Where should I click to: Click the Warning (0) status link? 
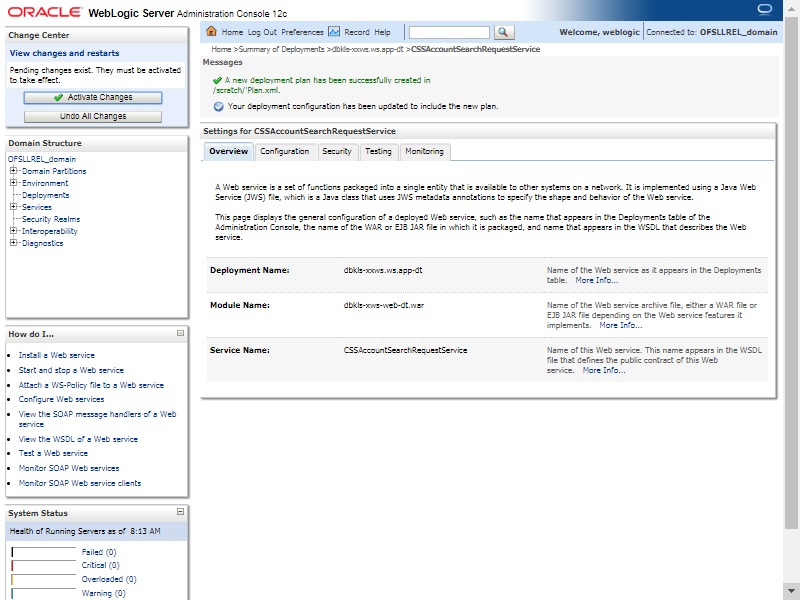point(104,593)
